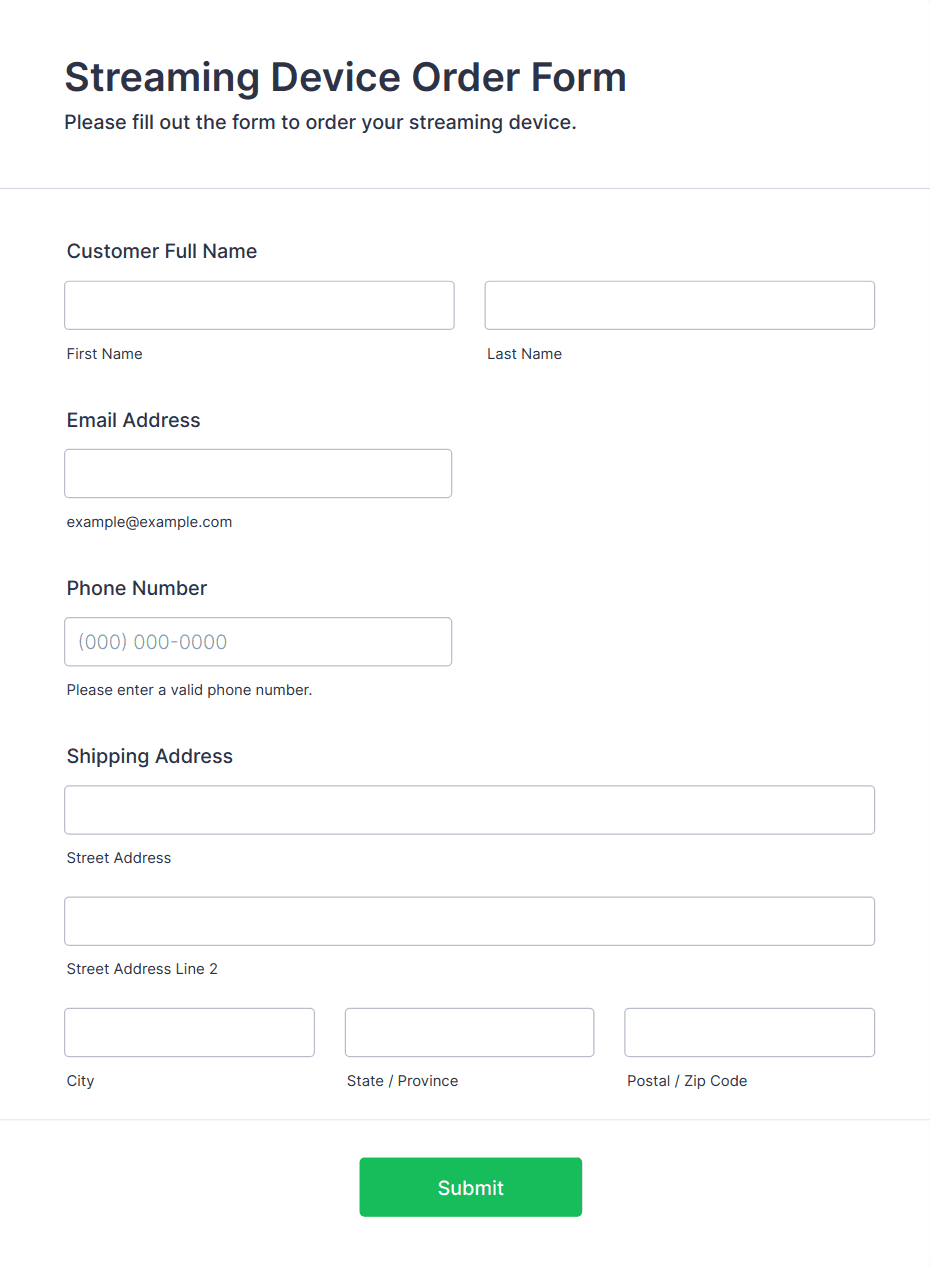The height and width of the screenshot is (1266, 930).
Task: Click the First Name input box
Action: (x=259, y=305)
